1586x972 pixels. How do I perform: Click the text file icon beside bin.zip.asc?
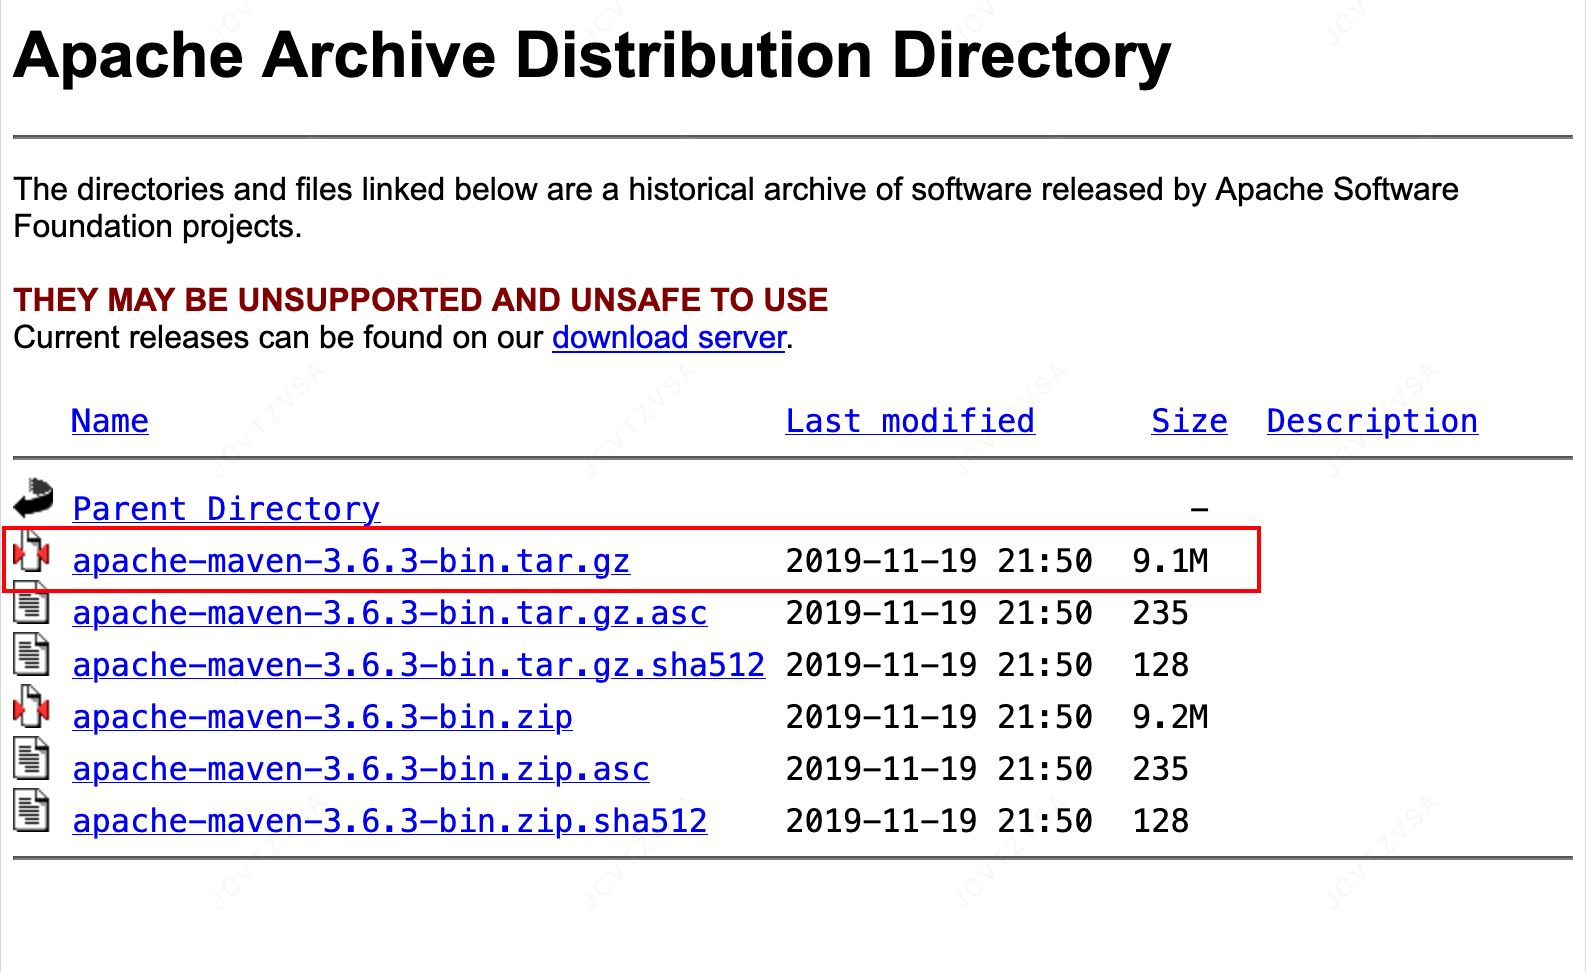click(31, 759)
